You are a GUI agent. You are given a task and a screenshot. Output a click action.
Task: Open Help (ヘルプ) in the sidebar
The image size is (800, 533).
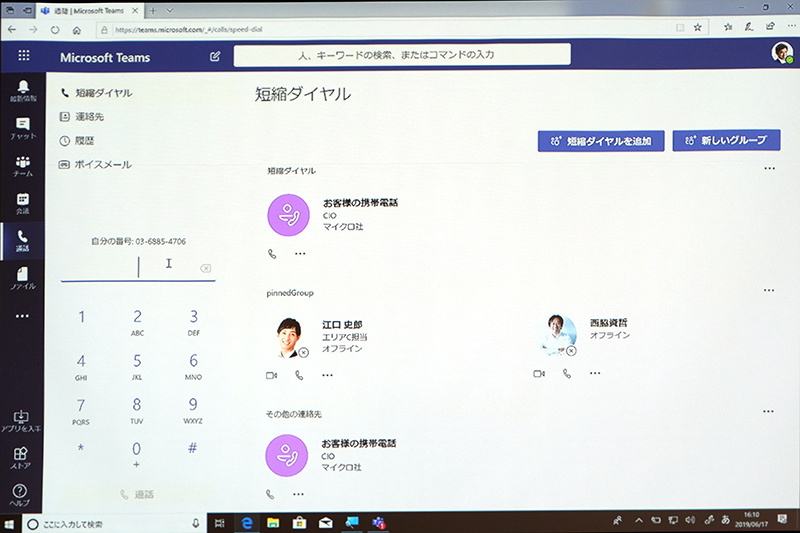coord(20,495)
